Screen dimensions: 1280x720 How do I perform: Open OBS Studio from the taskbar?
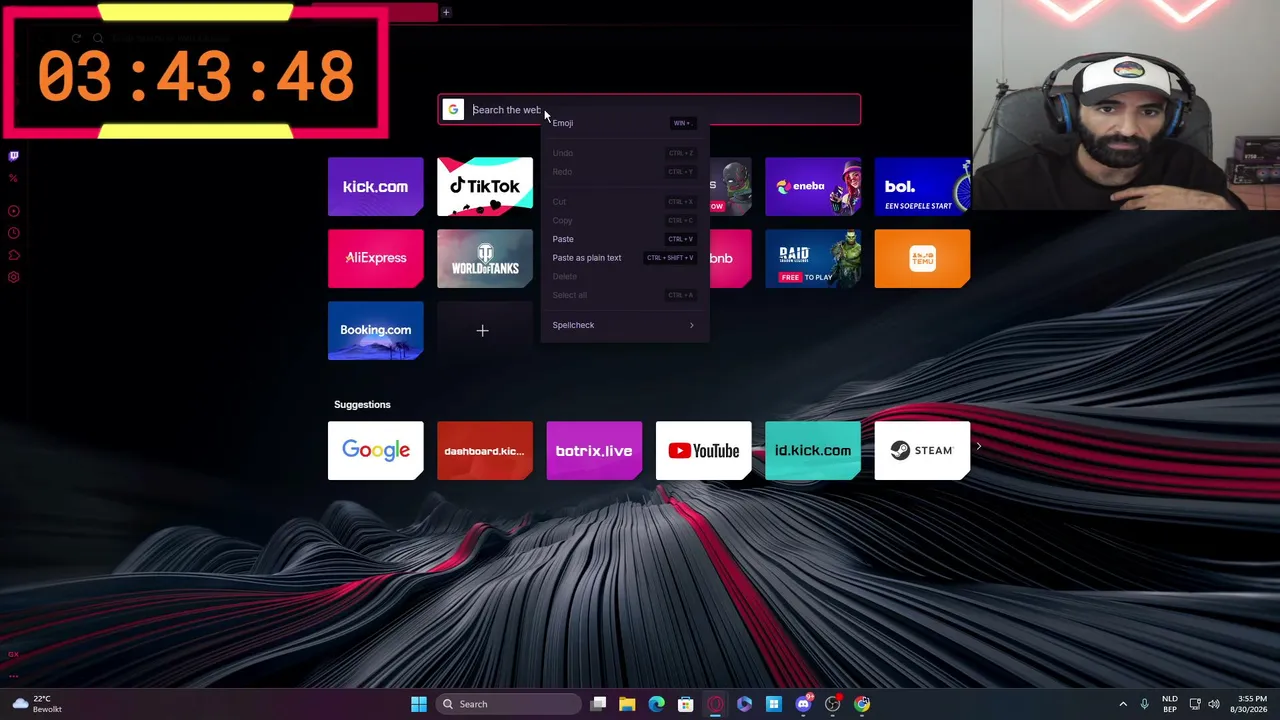832,704
